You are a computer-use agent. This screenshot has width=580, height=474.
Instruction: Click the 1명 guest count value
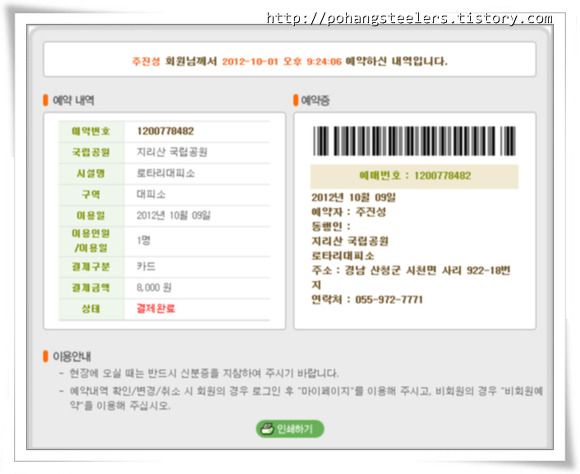pyautogui.click(x=144, y=241)
